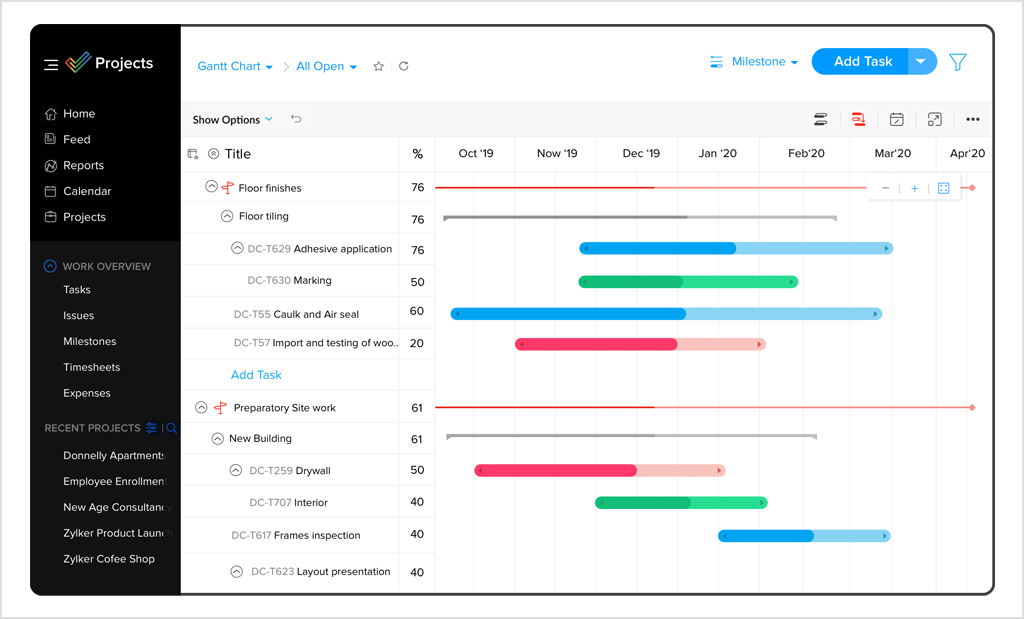Star the current Gantt Chart view
This screenshot has height=619, width=1024.
tap(378, 66)
